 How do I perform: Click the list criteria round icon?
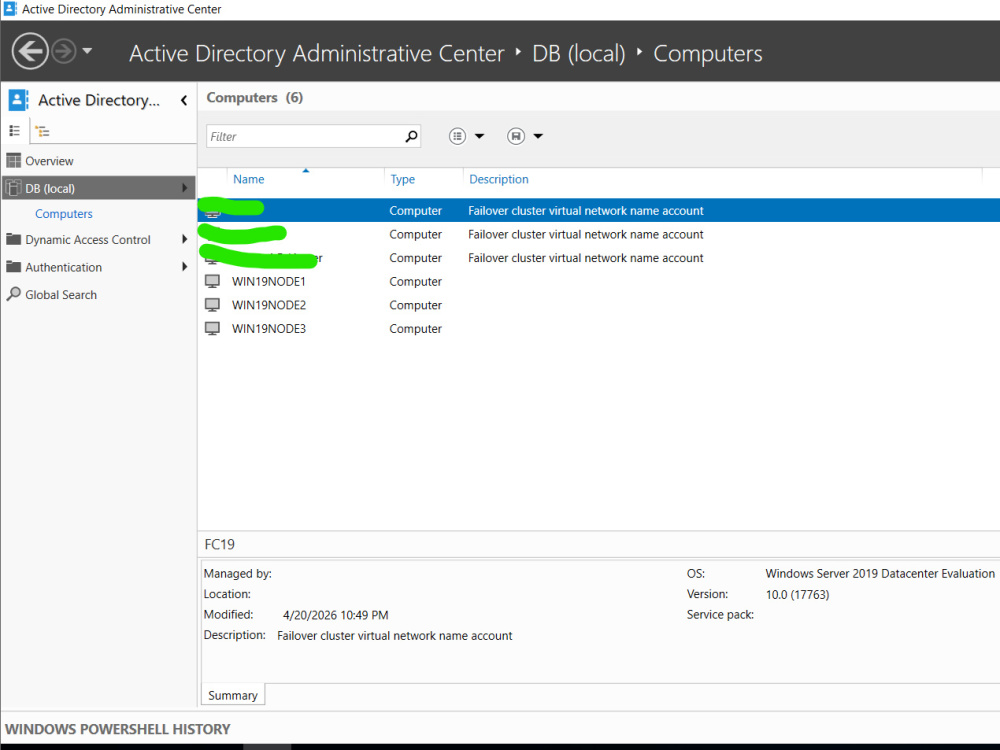pyautogui.click(x=457, y=136)
